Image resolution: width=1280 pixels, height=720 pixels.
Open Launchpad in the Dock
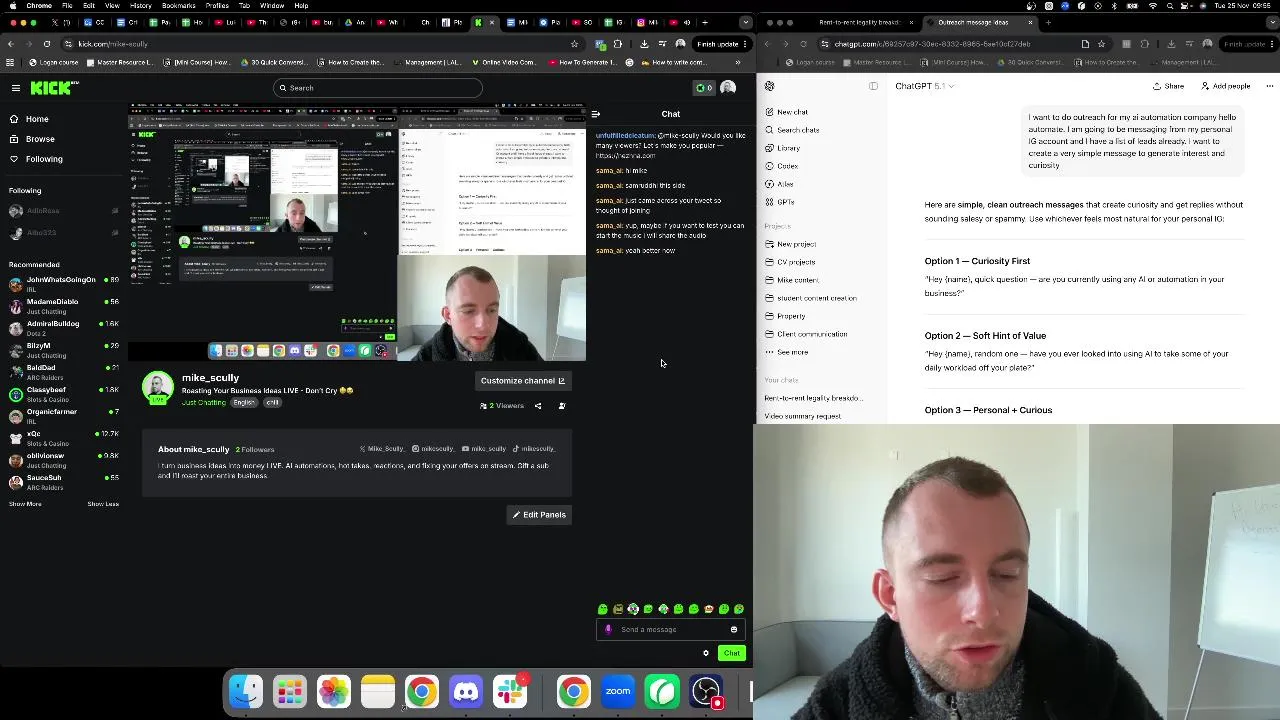pyautogui.click(x=290, y=691)
